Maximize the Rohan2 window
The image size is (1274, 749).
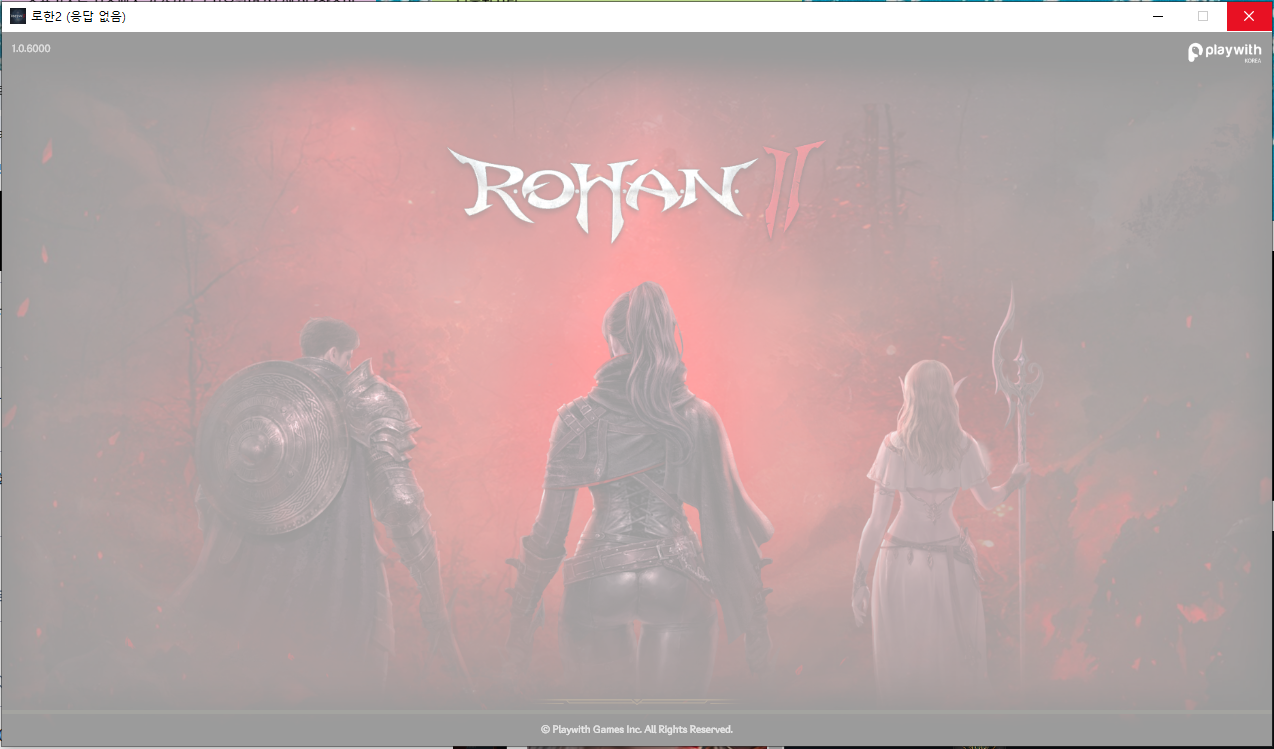pyautogui.click(x=1203, y=16)
